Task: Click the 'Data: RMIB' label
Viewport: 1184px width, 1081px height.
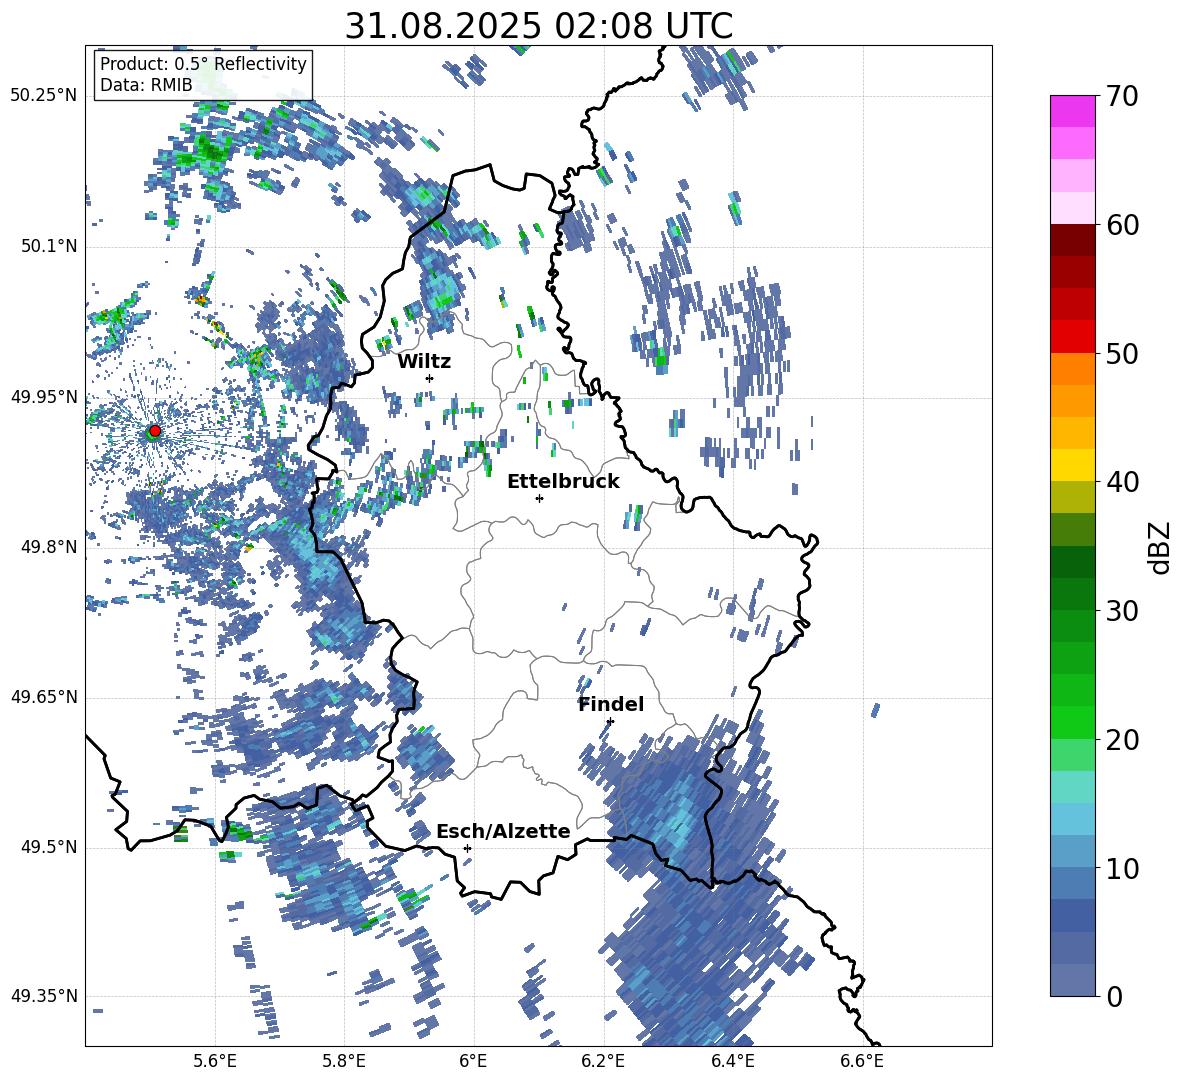Action: (146, 85)
